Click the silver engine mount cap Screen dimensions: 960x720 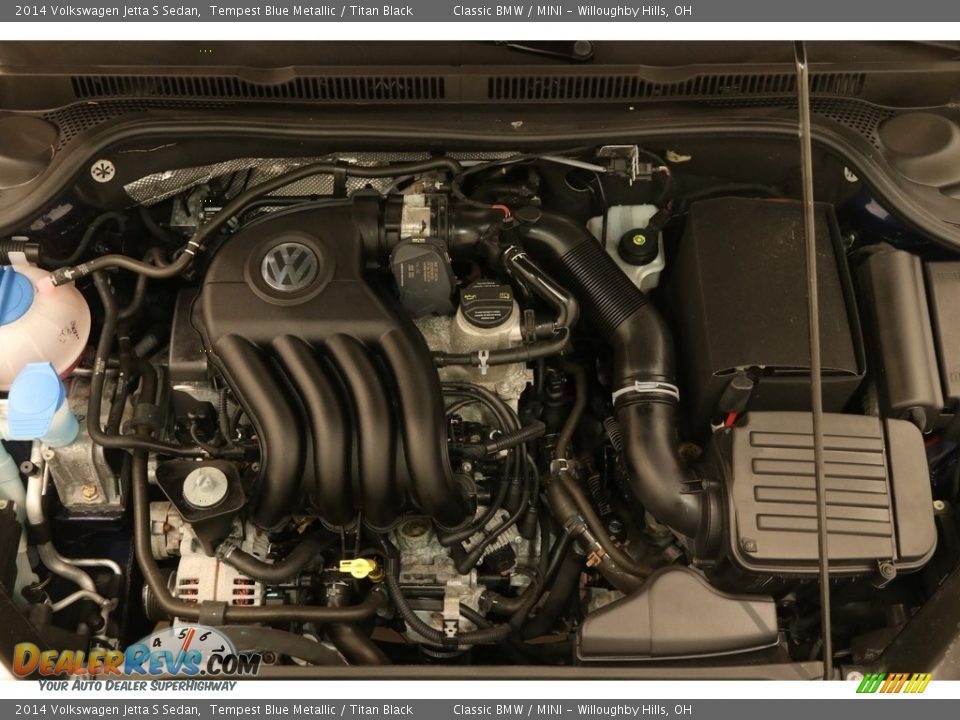tap(205, 487)
